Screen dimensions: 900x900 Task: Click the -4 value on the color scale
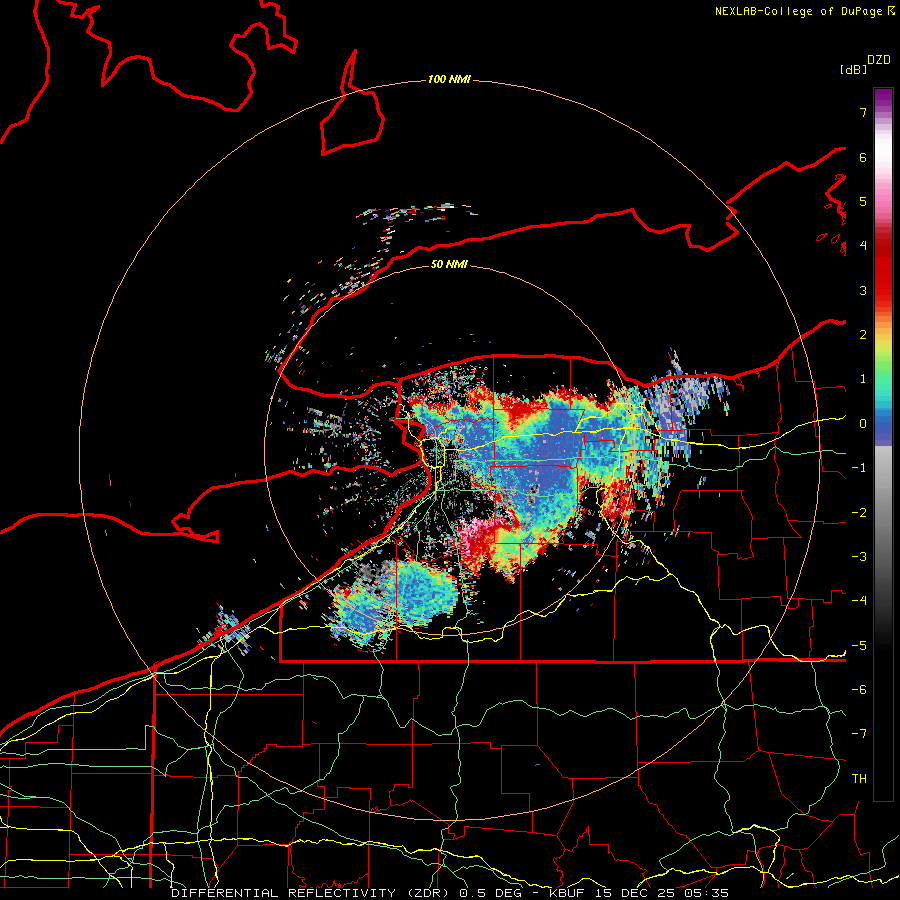point(859,601)
